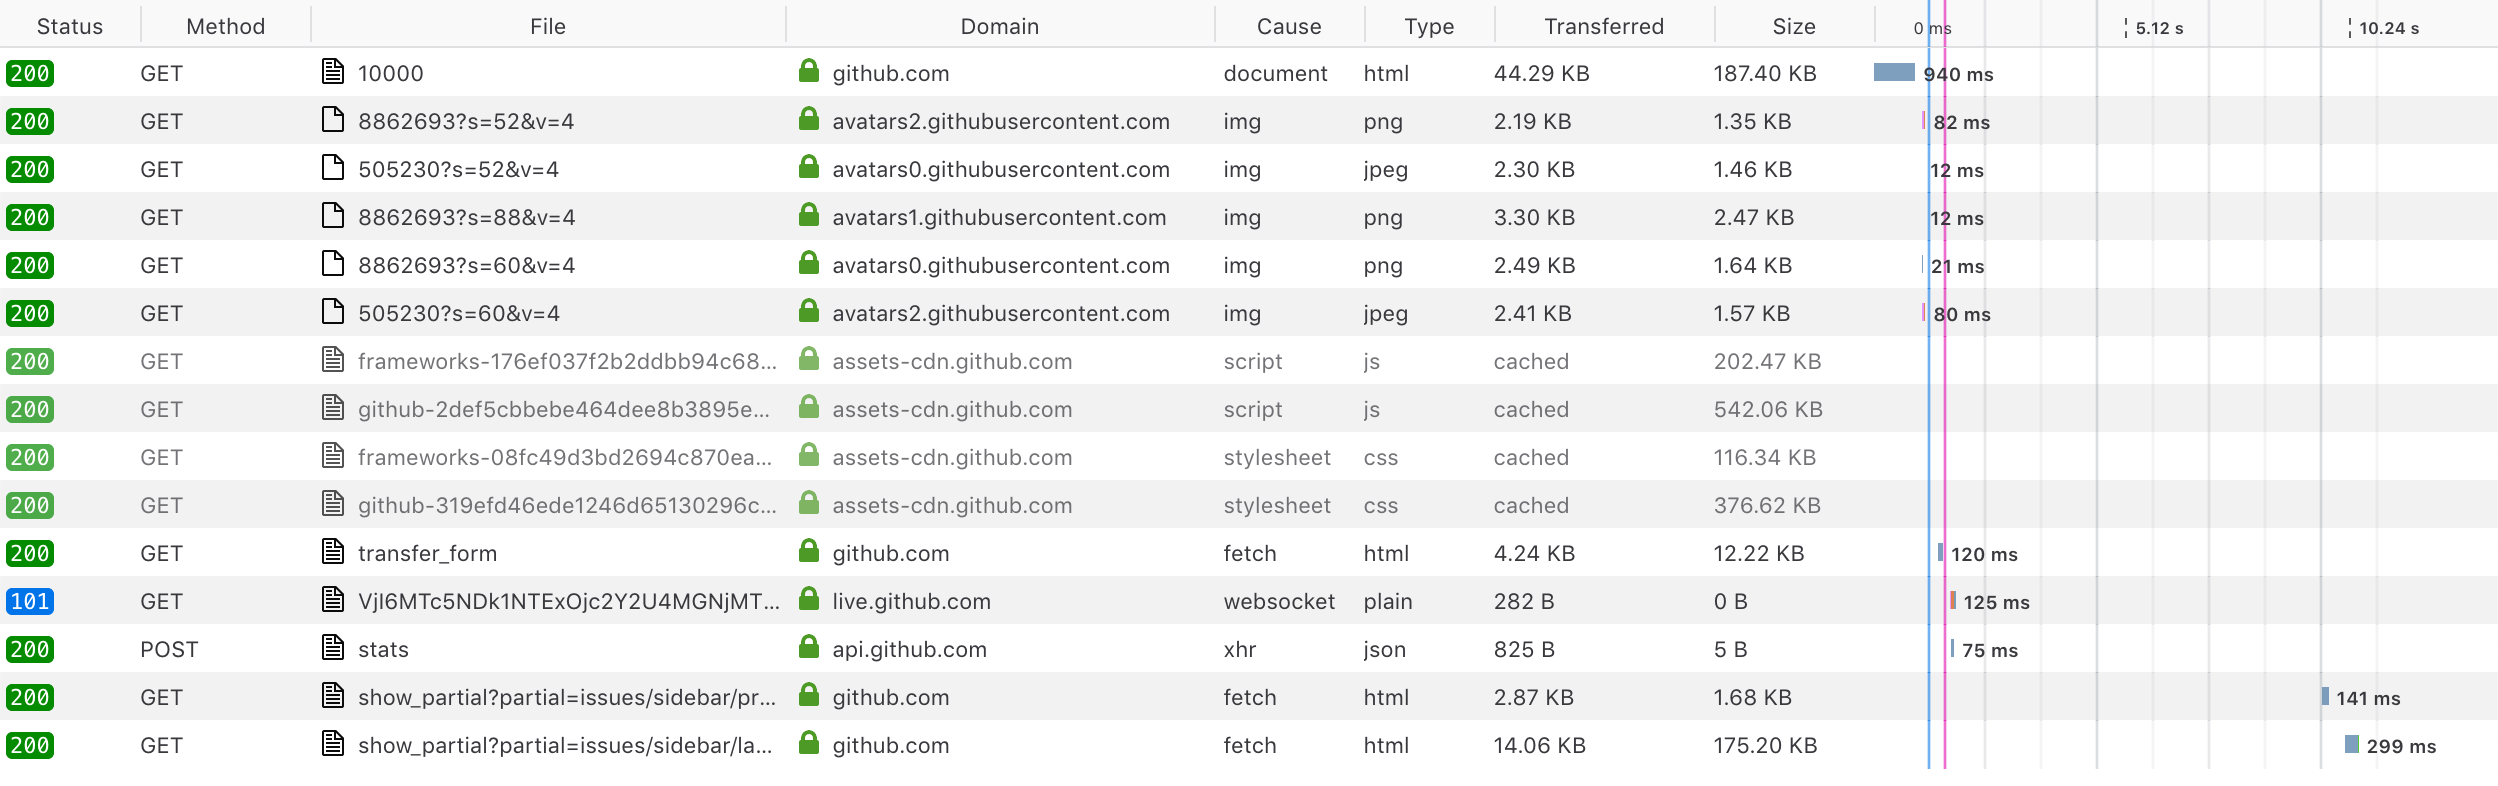The width and height of the screenshot is (2498, 786).
Task: Click the green 200 badge on the stats row
Action: tap(30, 649)
